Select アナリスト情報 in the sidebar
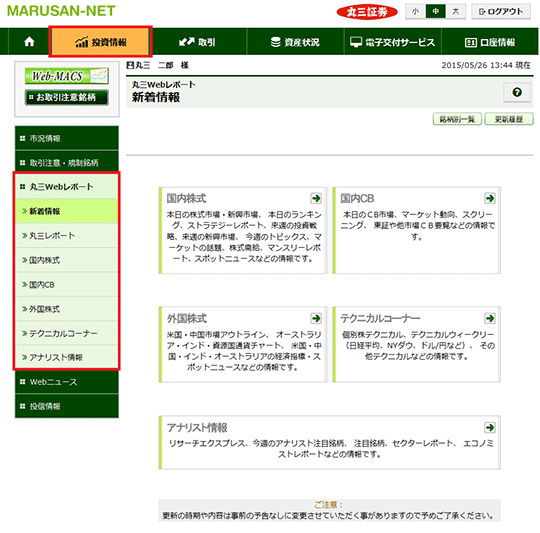This screenshot has height=533, width=540. click(x=67, y=357)
